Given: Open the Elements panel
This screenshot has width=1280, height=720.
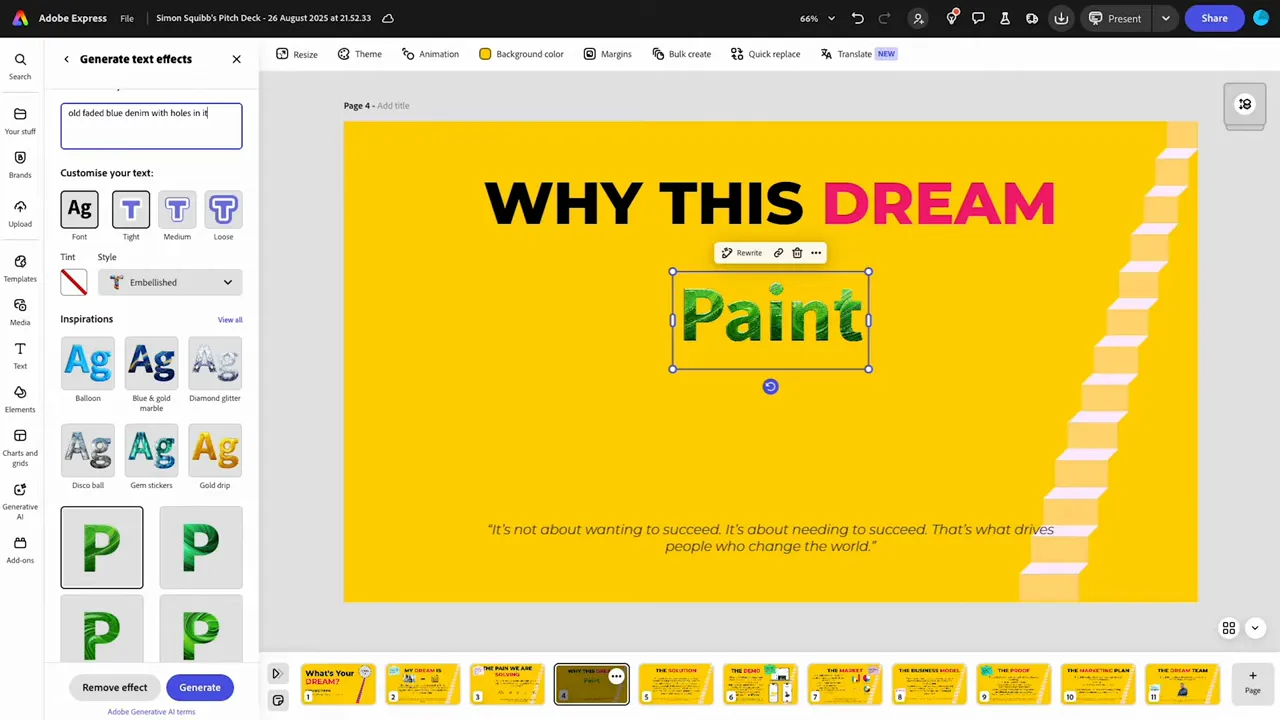Looking at the screenshot, I should click(20, 399).
